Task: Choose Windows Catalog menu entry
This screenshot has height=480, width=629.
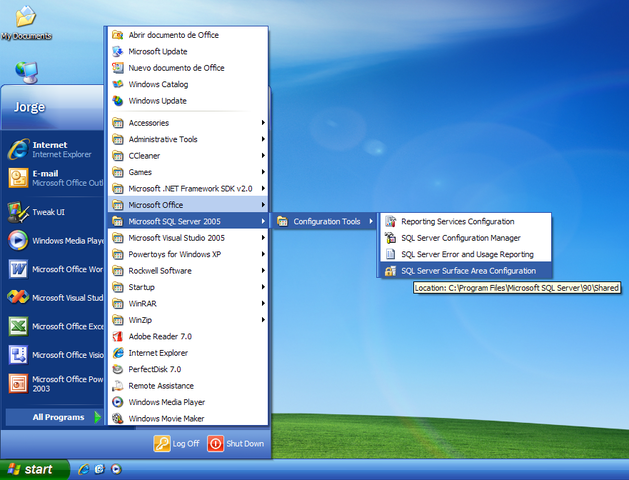Action: point(188,84)
